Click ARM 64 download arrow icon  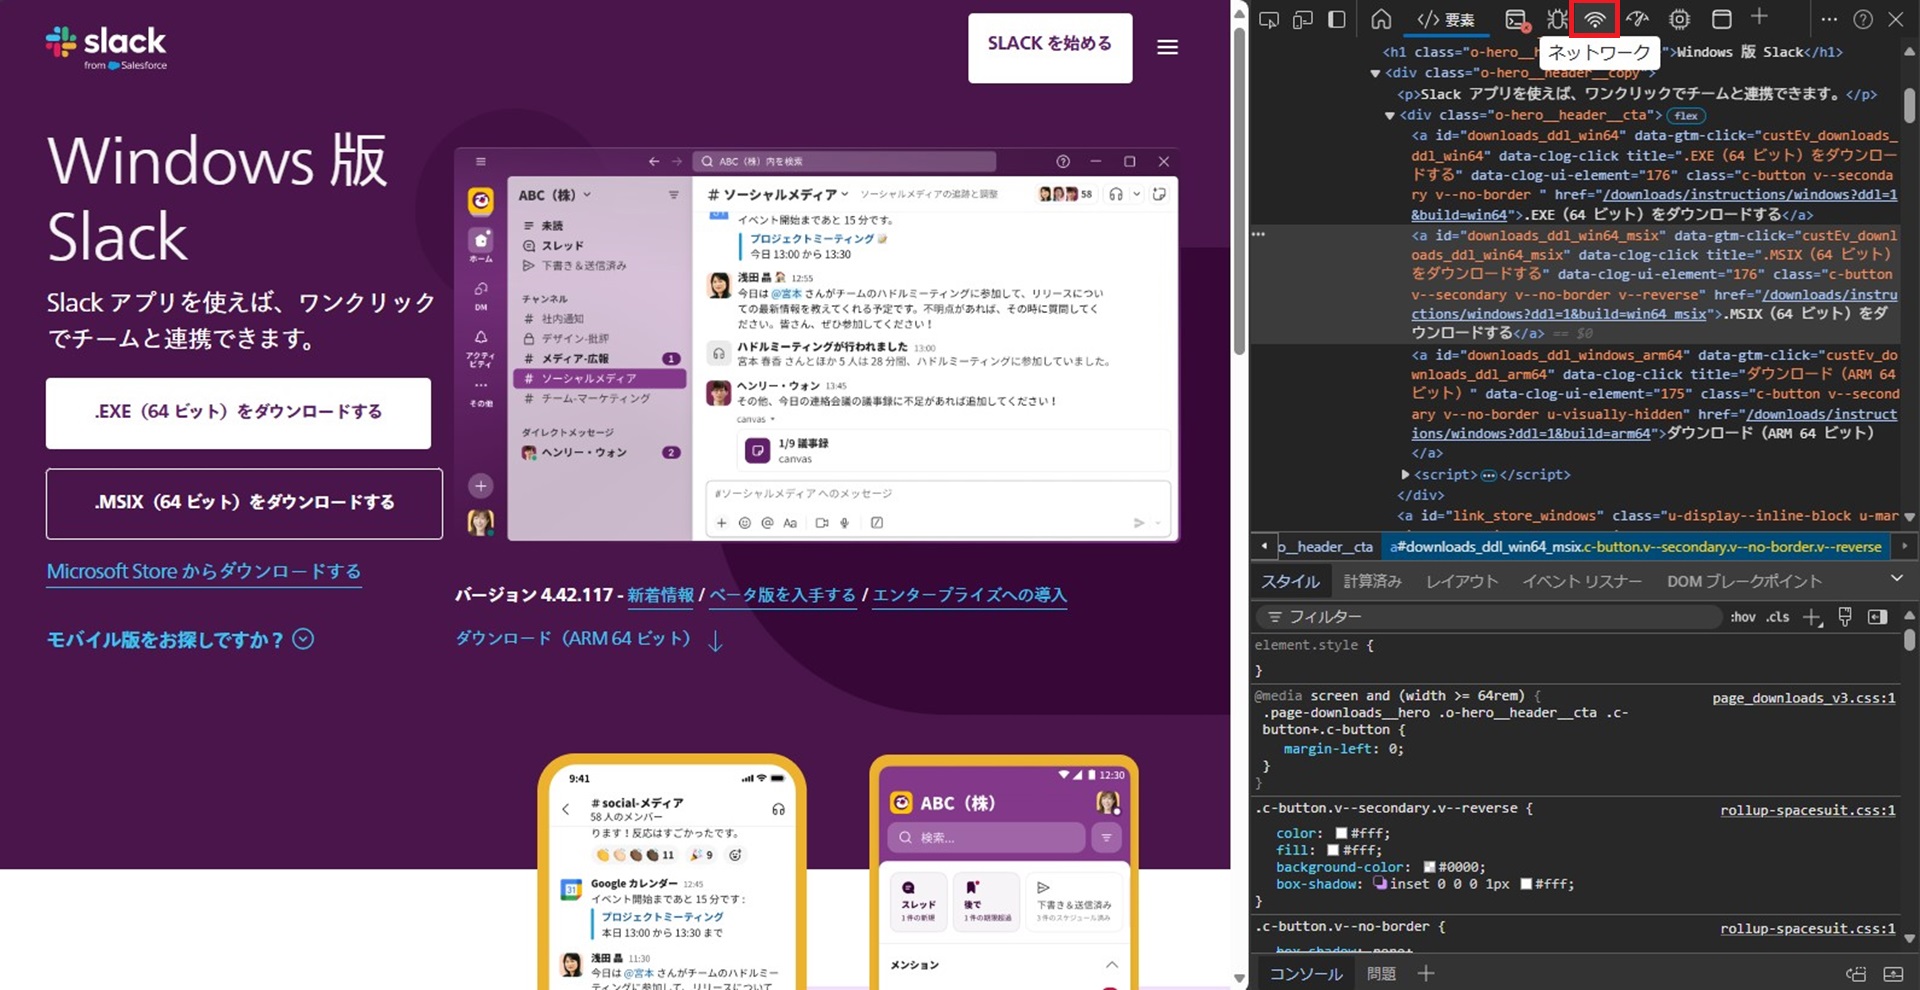715,640
